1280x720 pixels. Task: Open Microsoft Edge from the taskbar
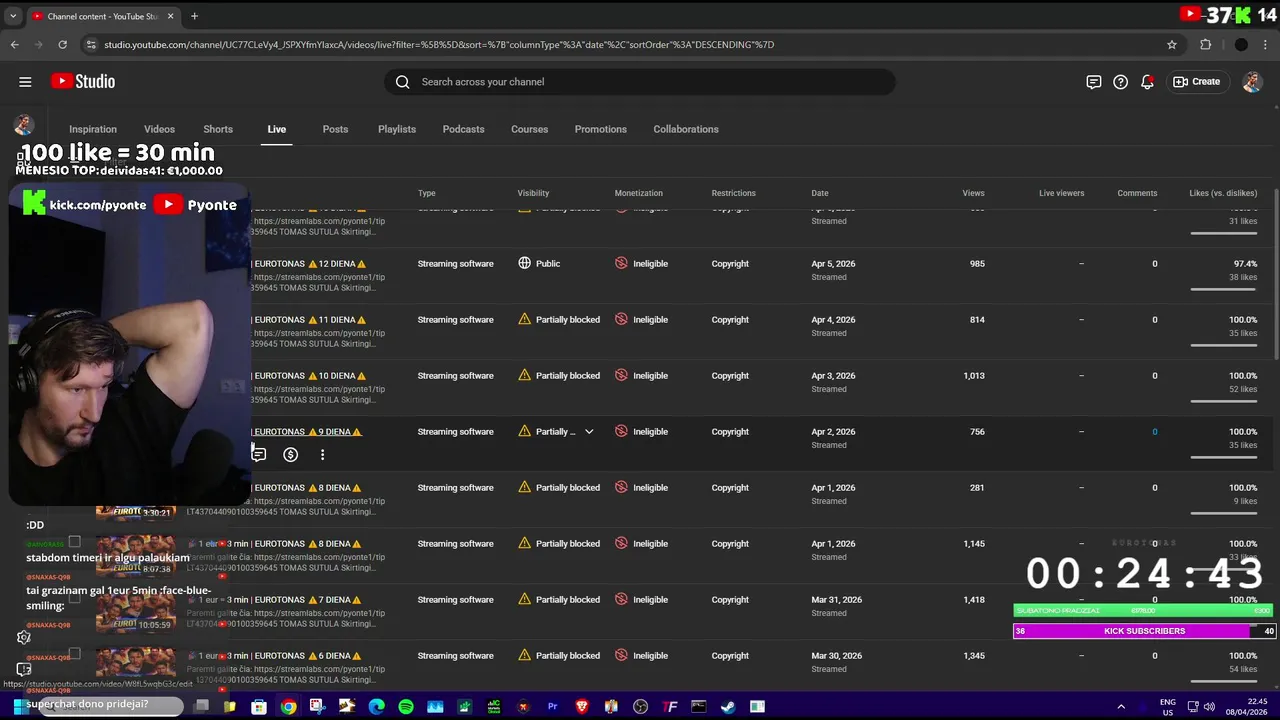pyautogui.click(x=376, y=707)
